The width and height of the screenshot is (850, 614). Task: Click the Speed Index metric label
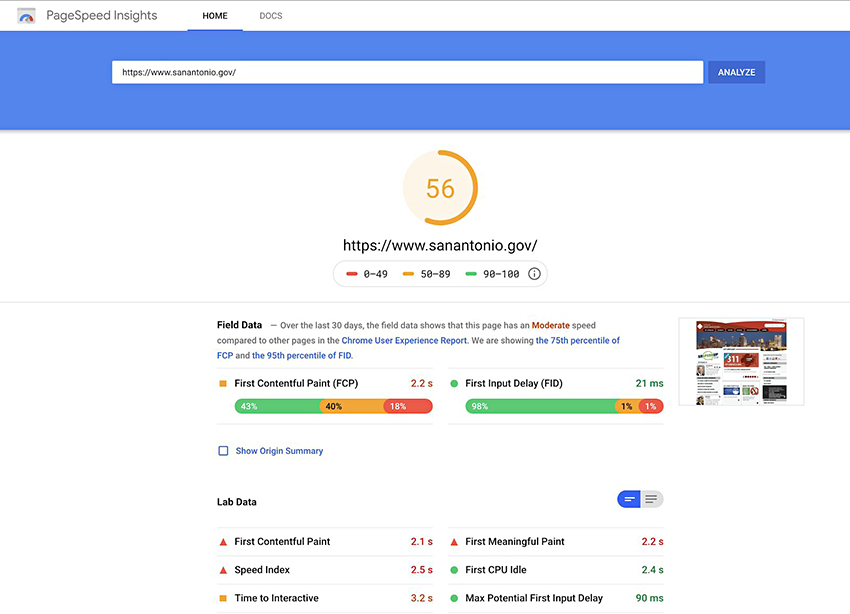click(262, 570)
